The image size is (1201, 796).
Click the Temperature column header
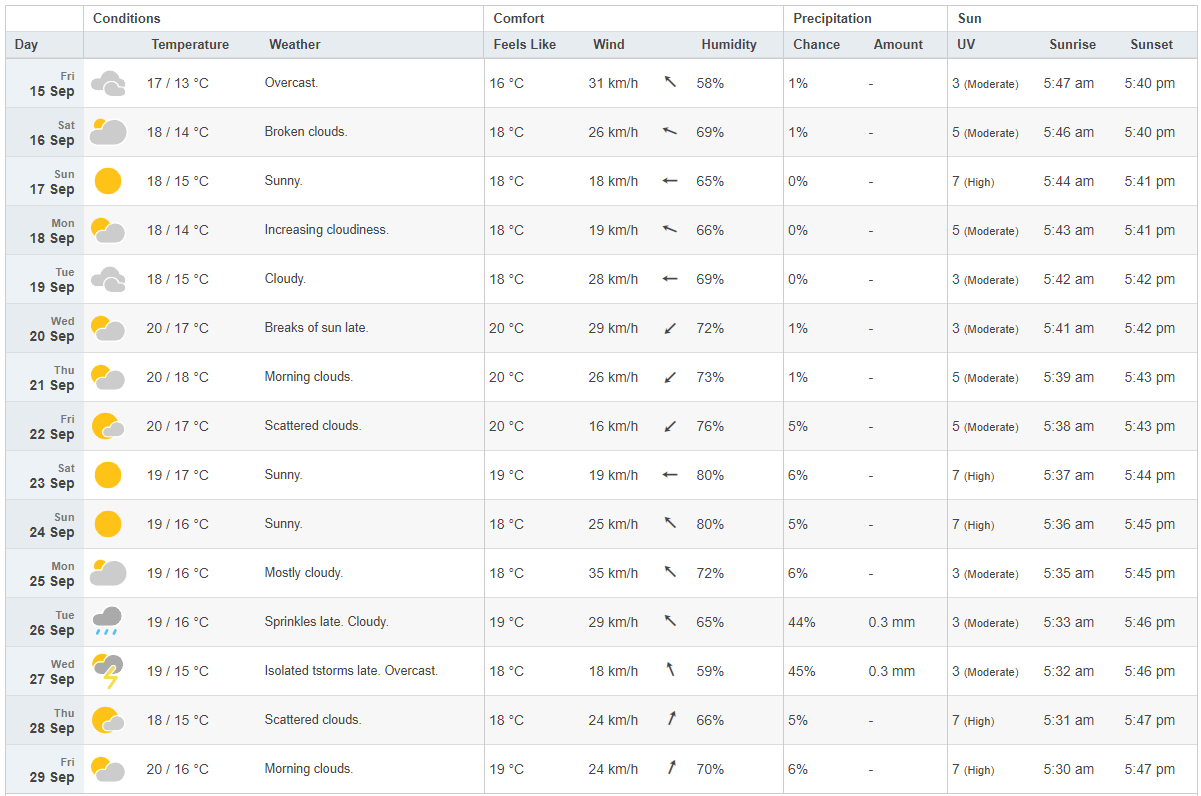click(x=190, y=44)
